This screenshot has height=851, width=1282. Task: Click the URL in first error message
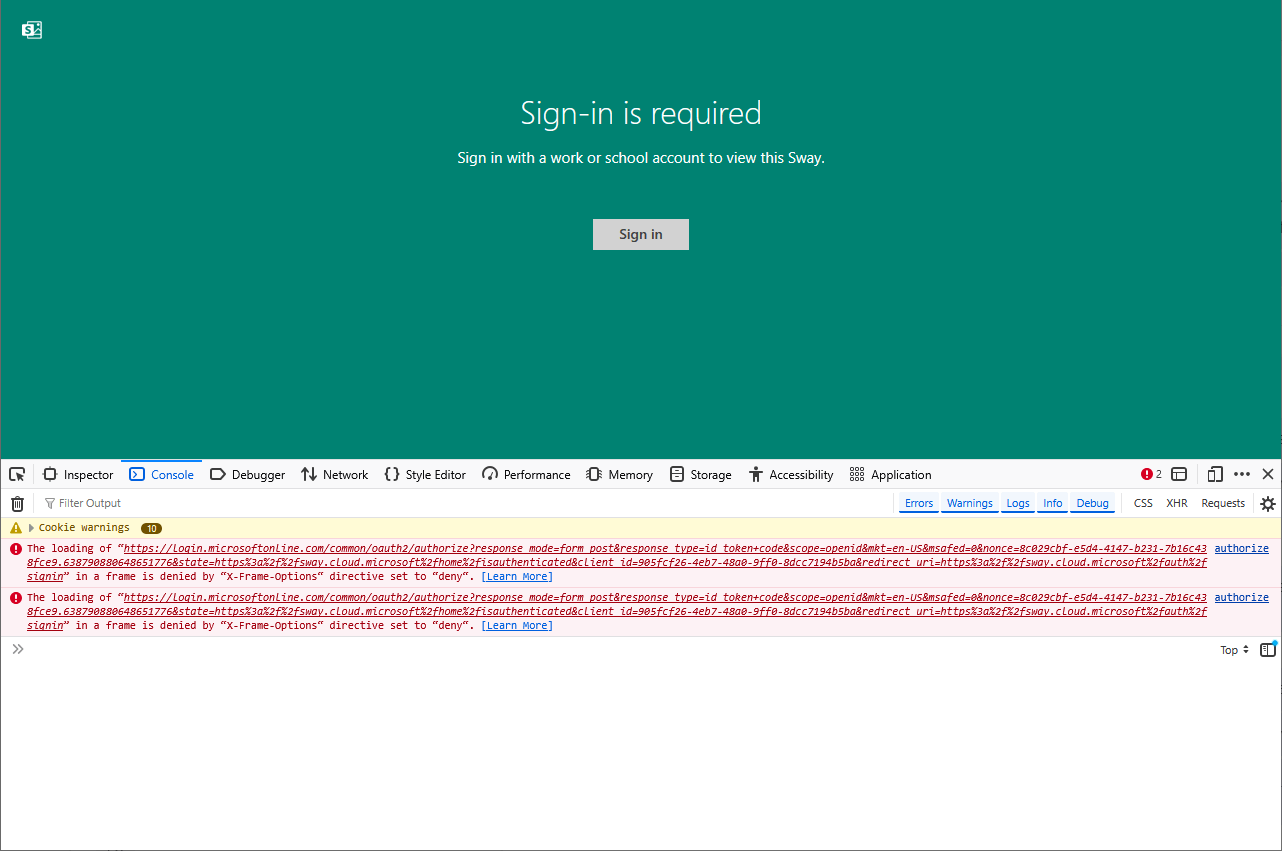click(x=617, y=562)
